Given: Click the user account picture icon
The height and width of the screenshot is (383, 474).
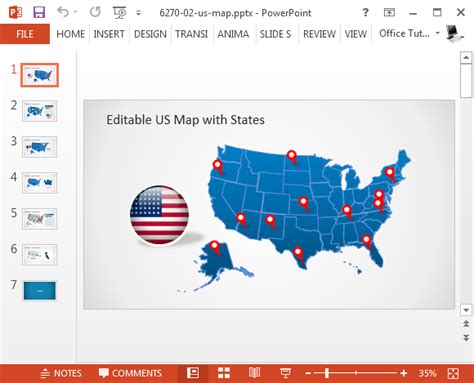Looking at the screenshot, I should [454, 34].
